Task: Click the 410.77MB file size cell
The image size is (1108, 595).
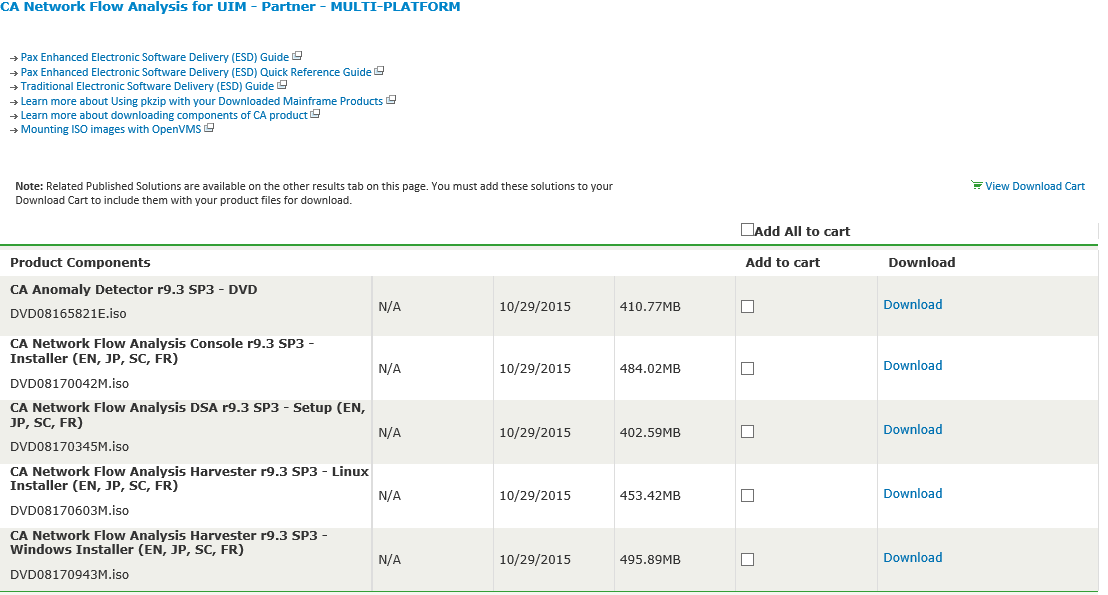Action: (650, 307)
